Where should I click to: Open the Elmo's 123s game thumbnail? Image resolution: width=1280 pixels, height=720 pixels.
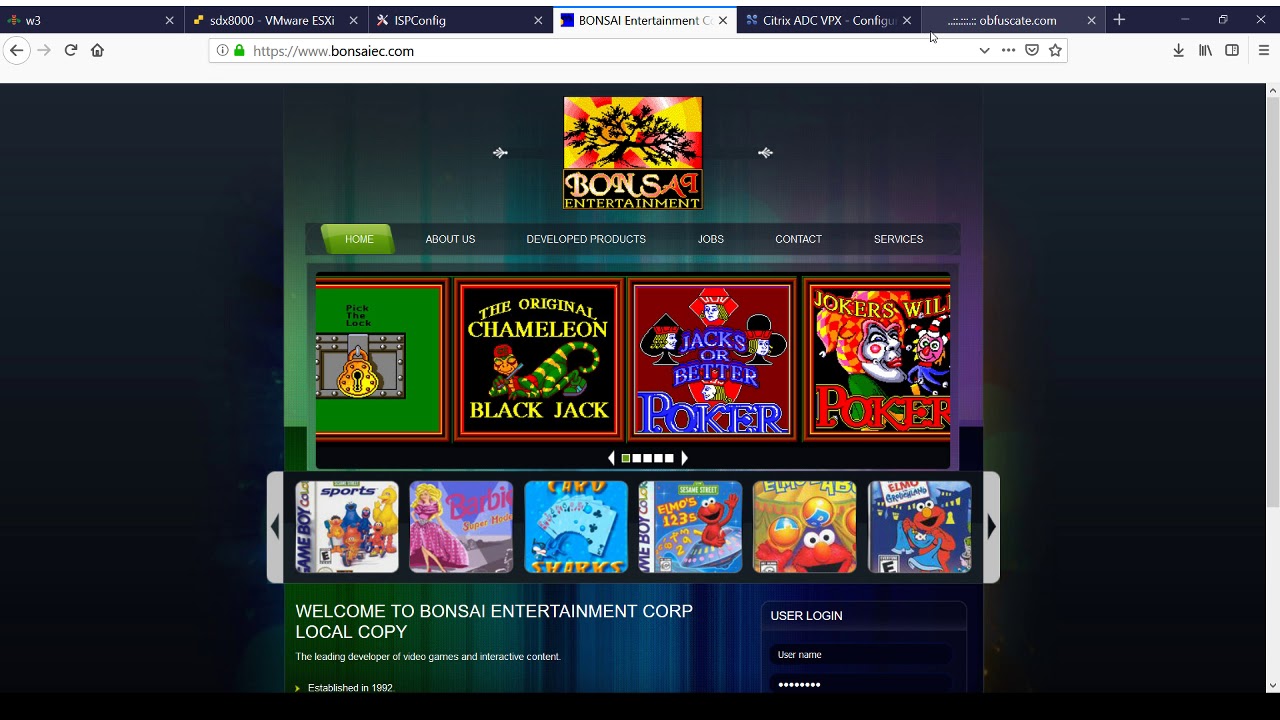pyautogui.click(x=690, y=527)
